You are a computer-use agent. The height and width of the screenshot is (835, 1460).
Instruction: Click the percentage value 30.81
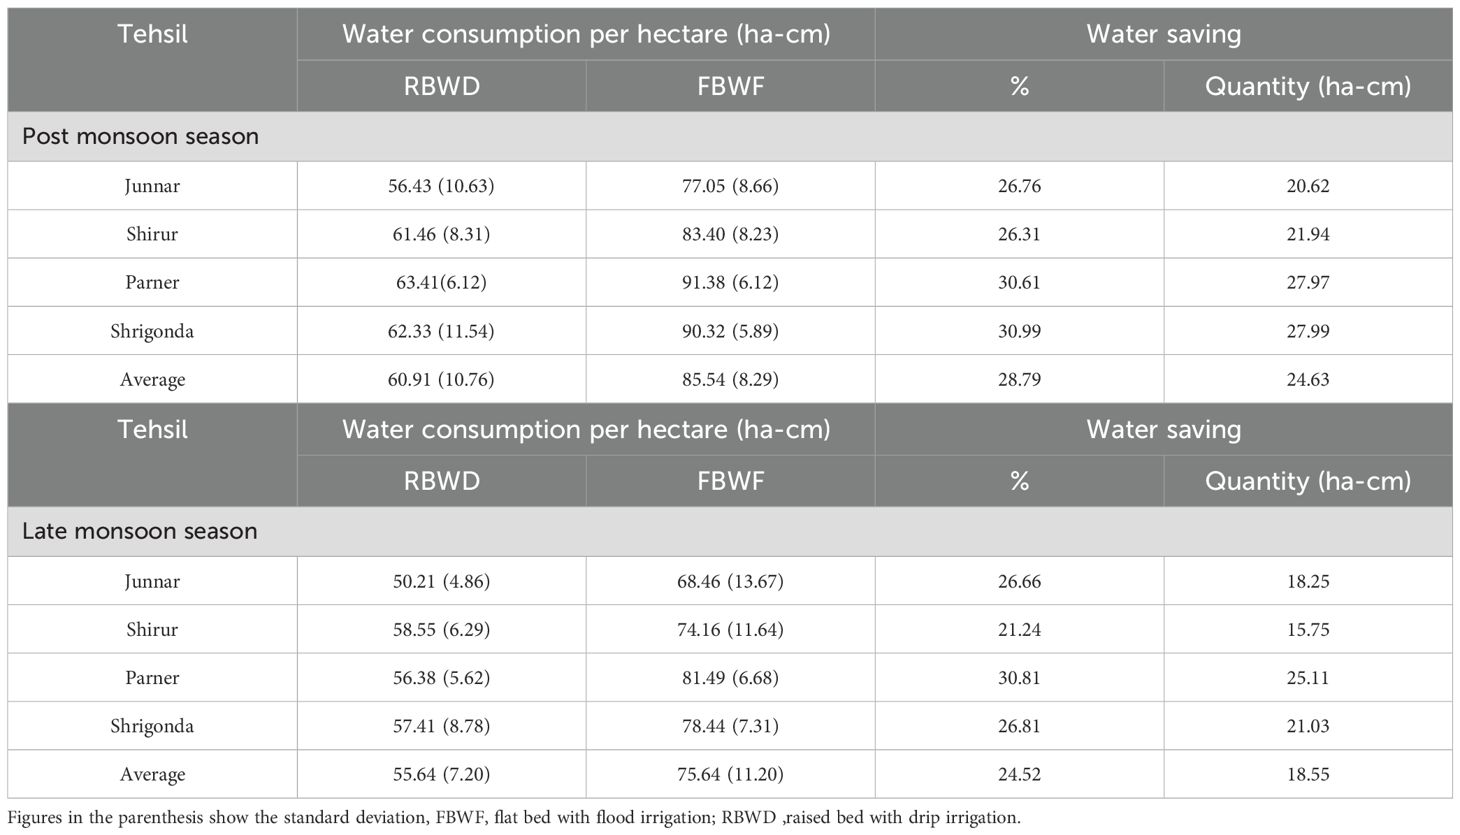(x=1019, y=677)
